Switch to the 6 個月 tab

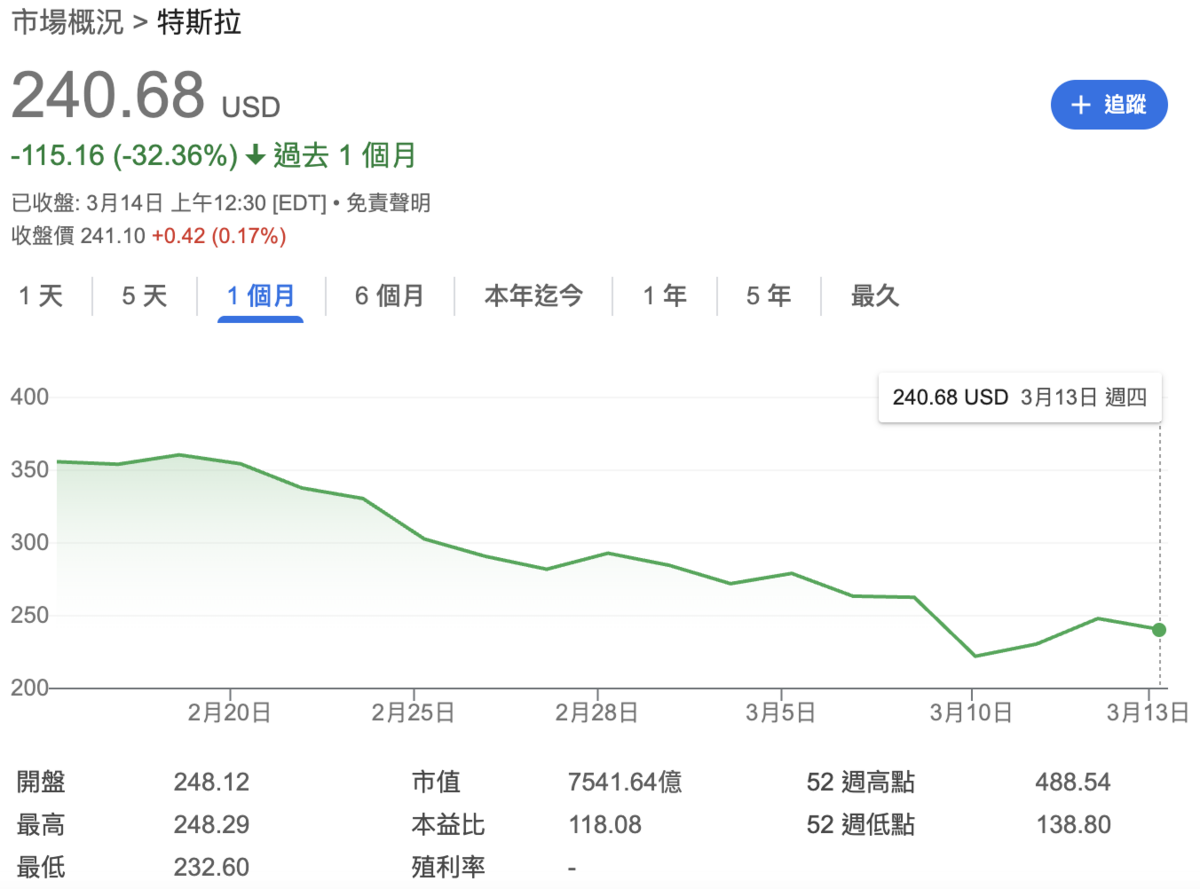click(389, 296)
